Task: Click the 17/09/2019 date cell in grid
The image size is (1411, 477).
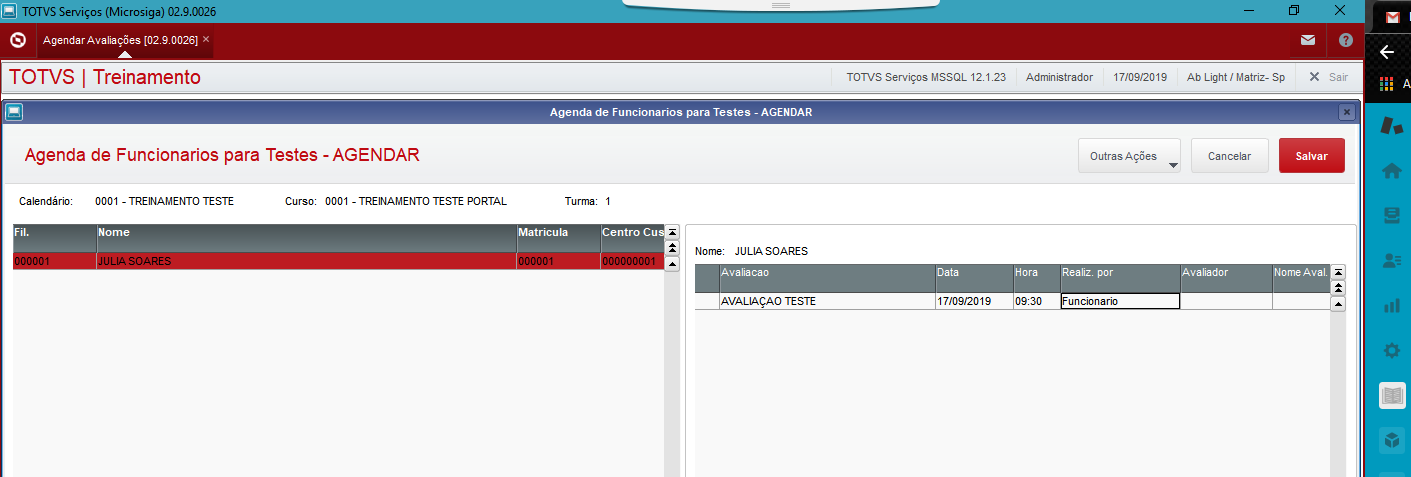Action: point(974,301)
